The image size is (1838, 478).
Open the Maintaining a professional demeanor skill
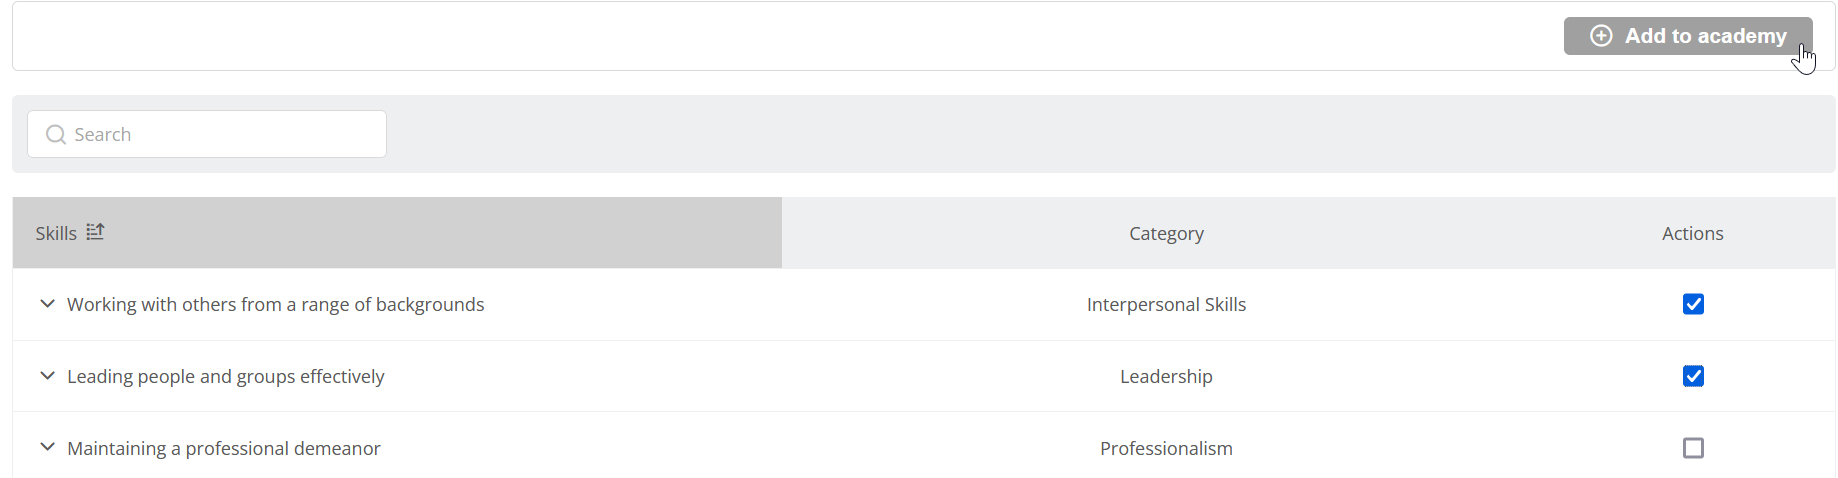223,448
